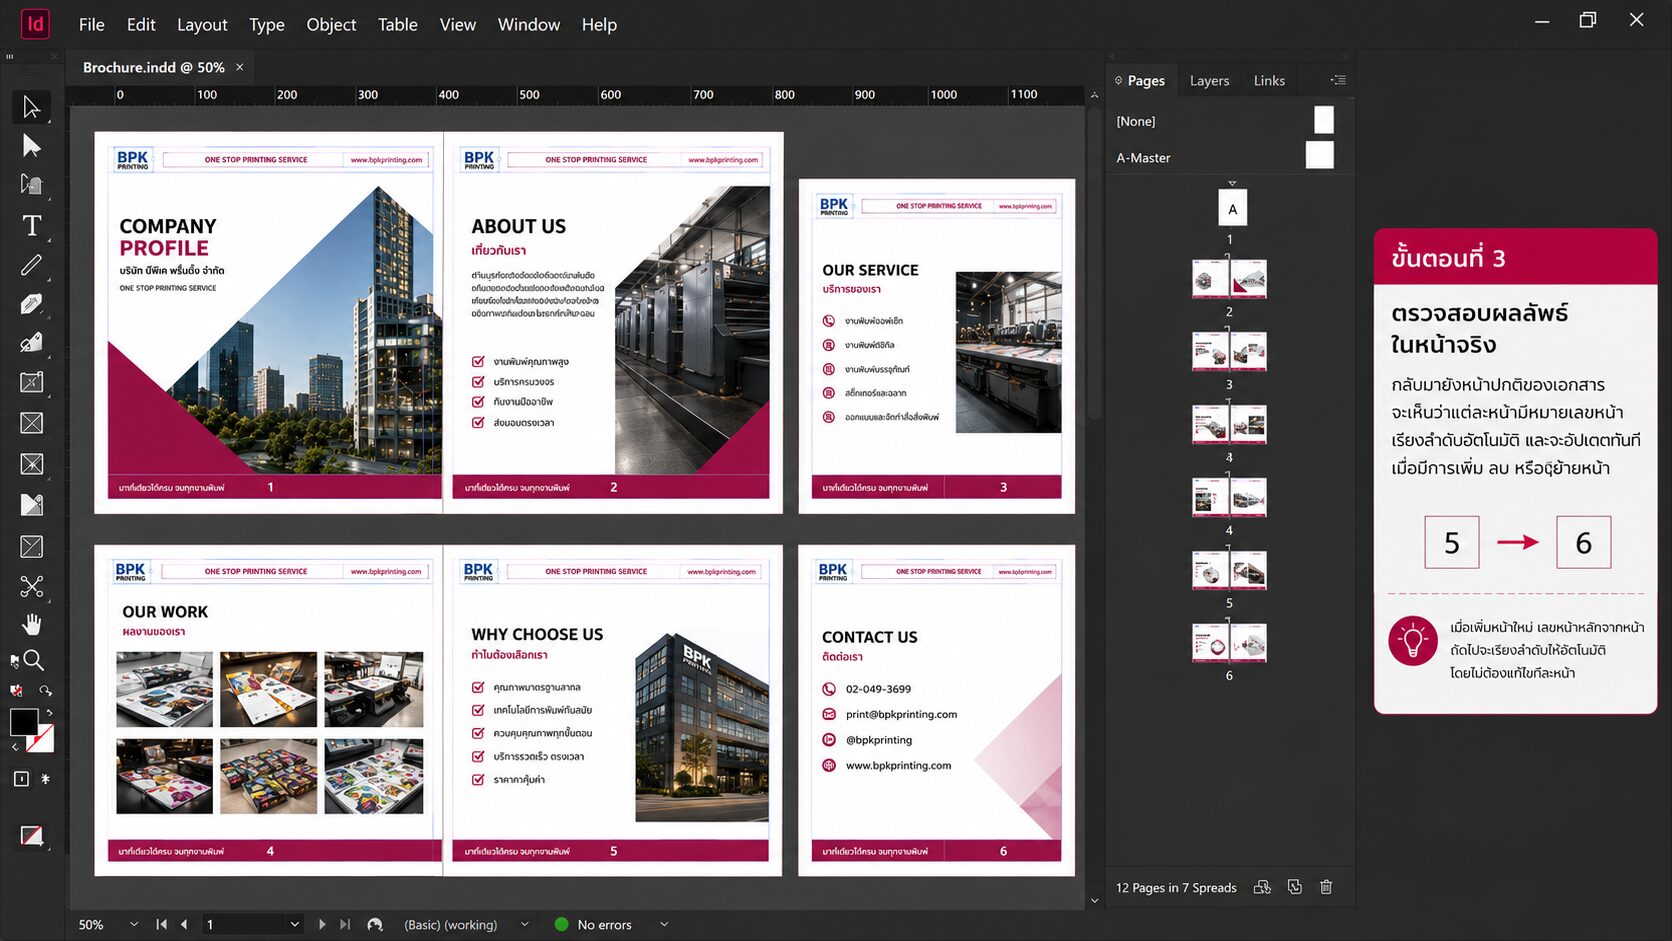Open the View menu

coord(458,24)
